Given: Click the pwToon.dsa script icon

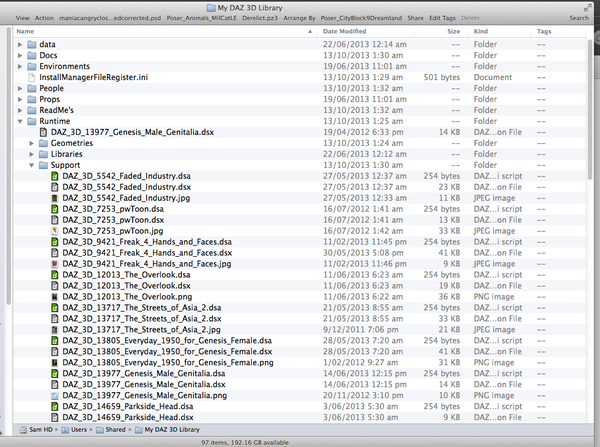Looking at the screenshot, I should tap(55, 209).
